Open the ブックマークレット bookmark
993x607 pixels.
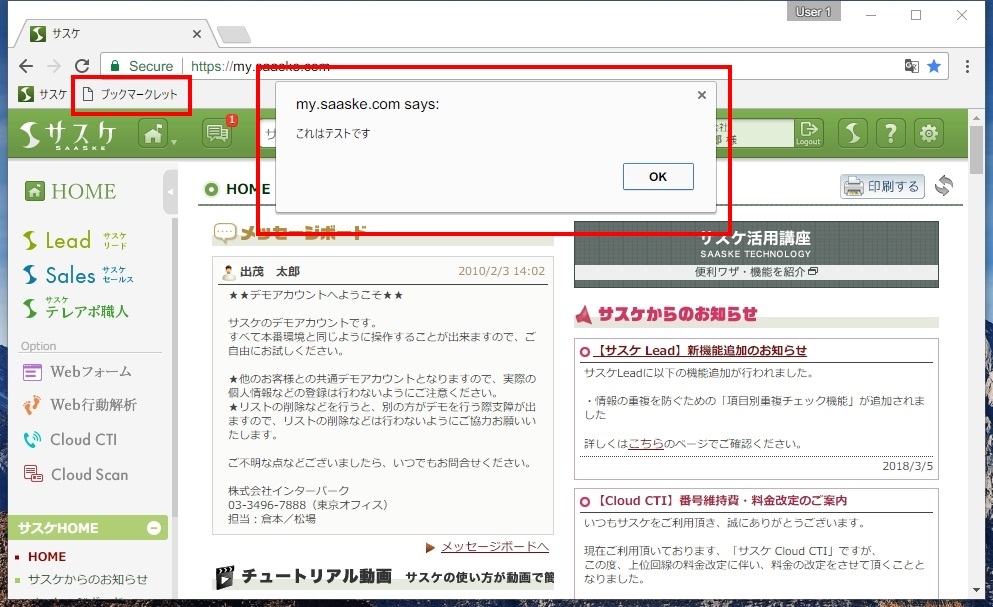pyautogui.click(x=131, y=94)
